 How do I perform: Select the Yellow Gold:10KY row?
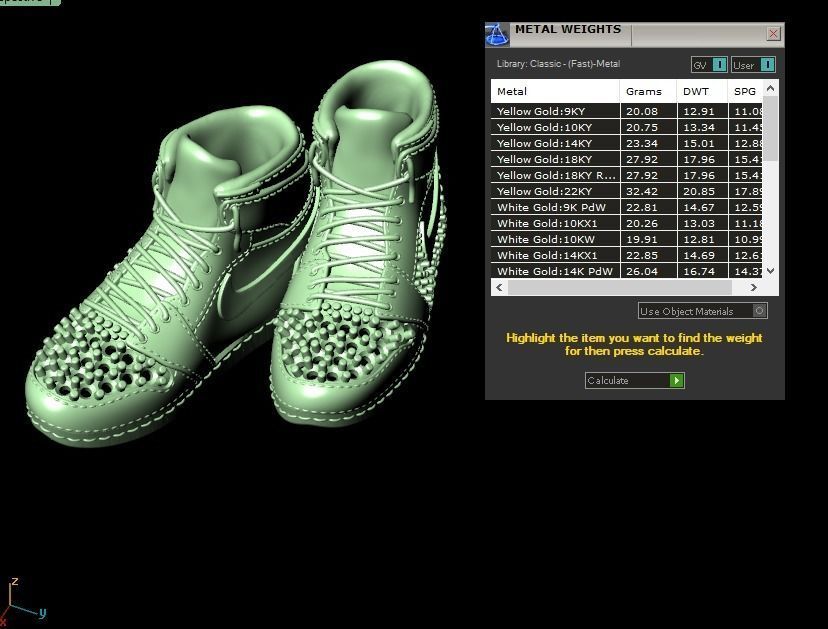click(627, 127)
